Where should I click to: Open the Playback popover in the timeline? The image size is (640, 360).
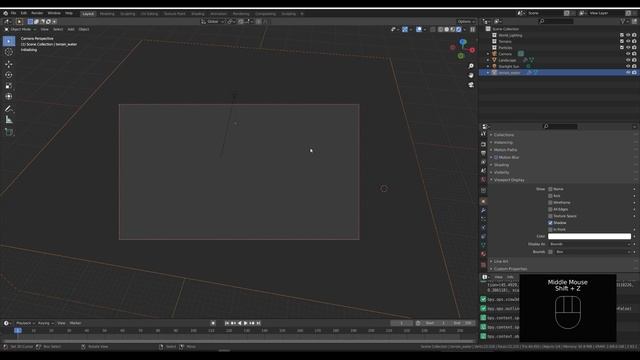tap(25, 323)
